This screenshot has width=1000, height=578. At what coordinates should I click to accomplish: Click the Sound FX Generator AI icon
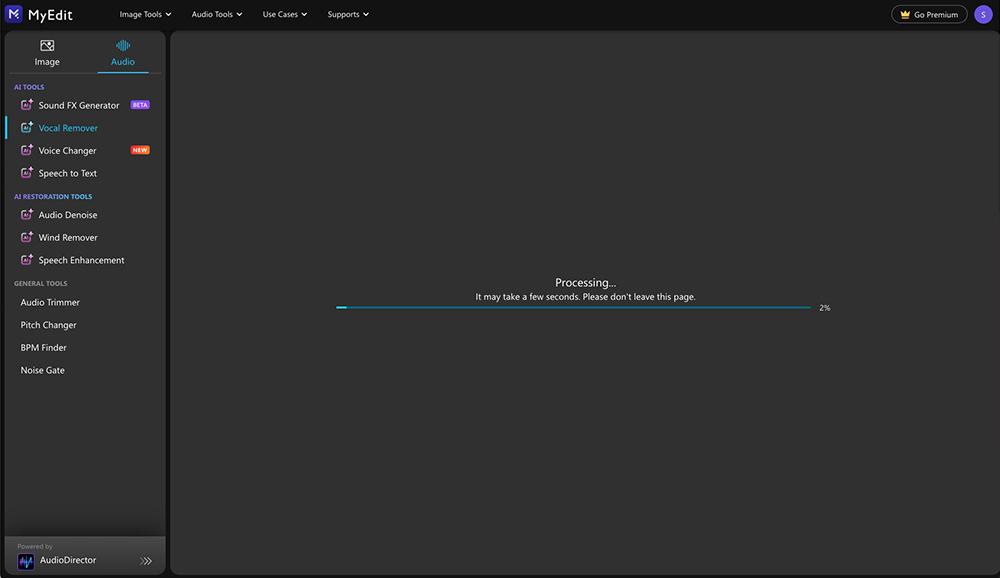point(27,105)
